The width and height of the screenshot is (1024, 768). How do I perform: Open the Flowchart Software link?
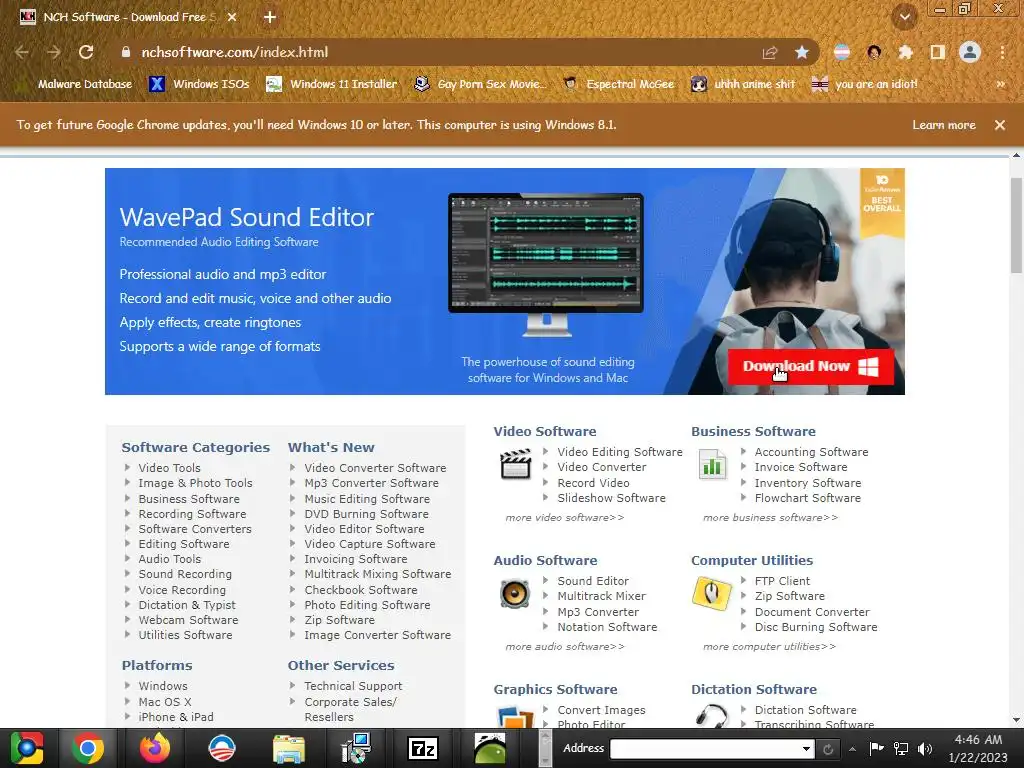[x=807, y=498]
